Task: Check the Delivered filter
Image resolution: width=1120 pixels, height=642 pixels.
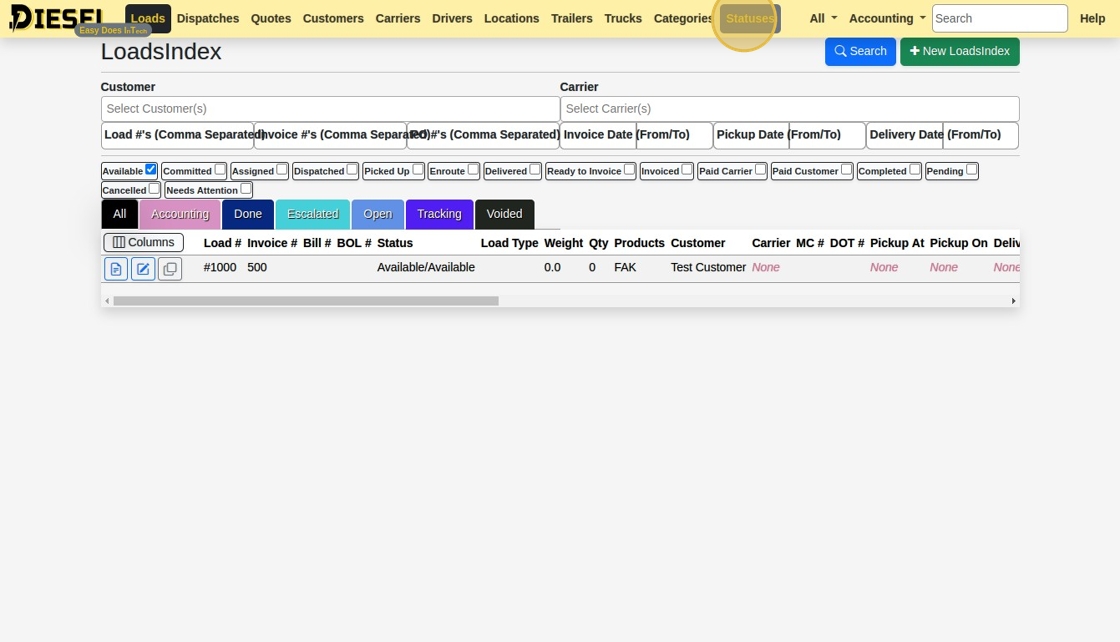Action: click(x=535, y=170)
